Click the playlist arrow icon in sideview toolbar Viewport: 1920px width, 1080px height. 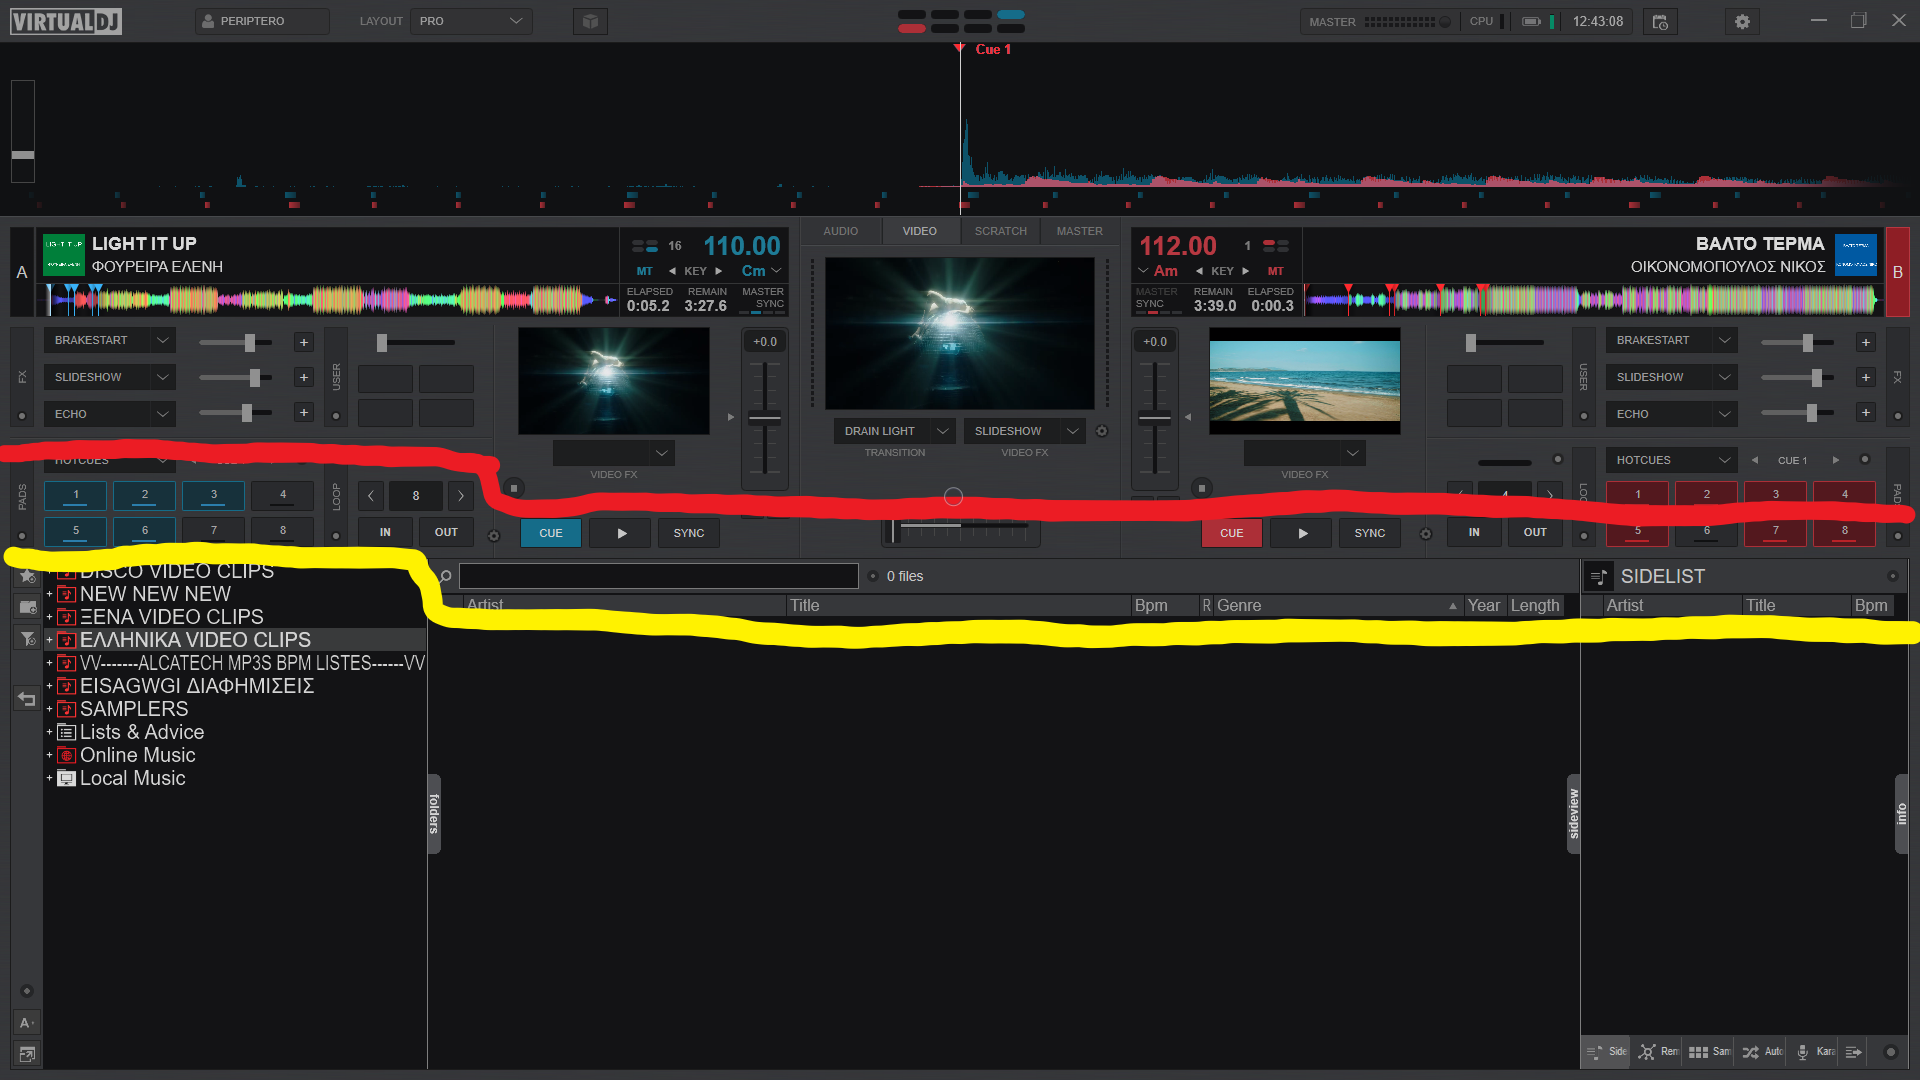click(x=1854, y=1052)
